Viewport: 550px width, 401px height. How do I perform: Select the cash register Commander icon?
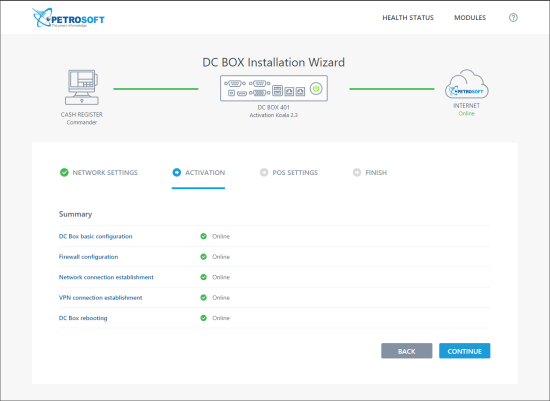point(82,87)
